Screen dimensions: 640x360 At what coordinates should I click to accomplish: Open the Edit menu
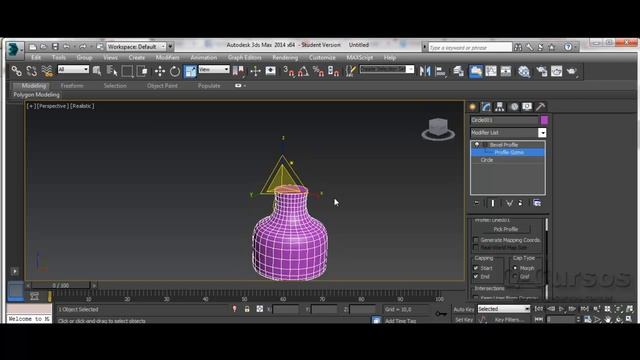point(36,58)
